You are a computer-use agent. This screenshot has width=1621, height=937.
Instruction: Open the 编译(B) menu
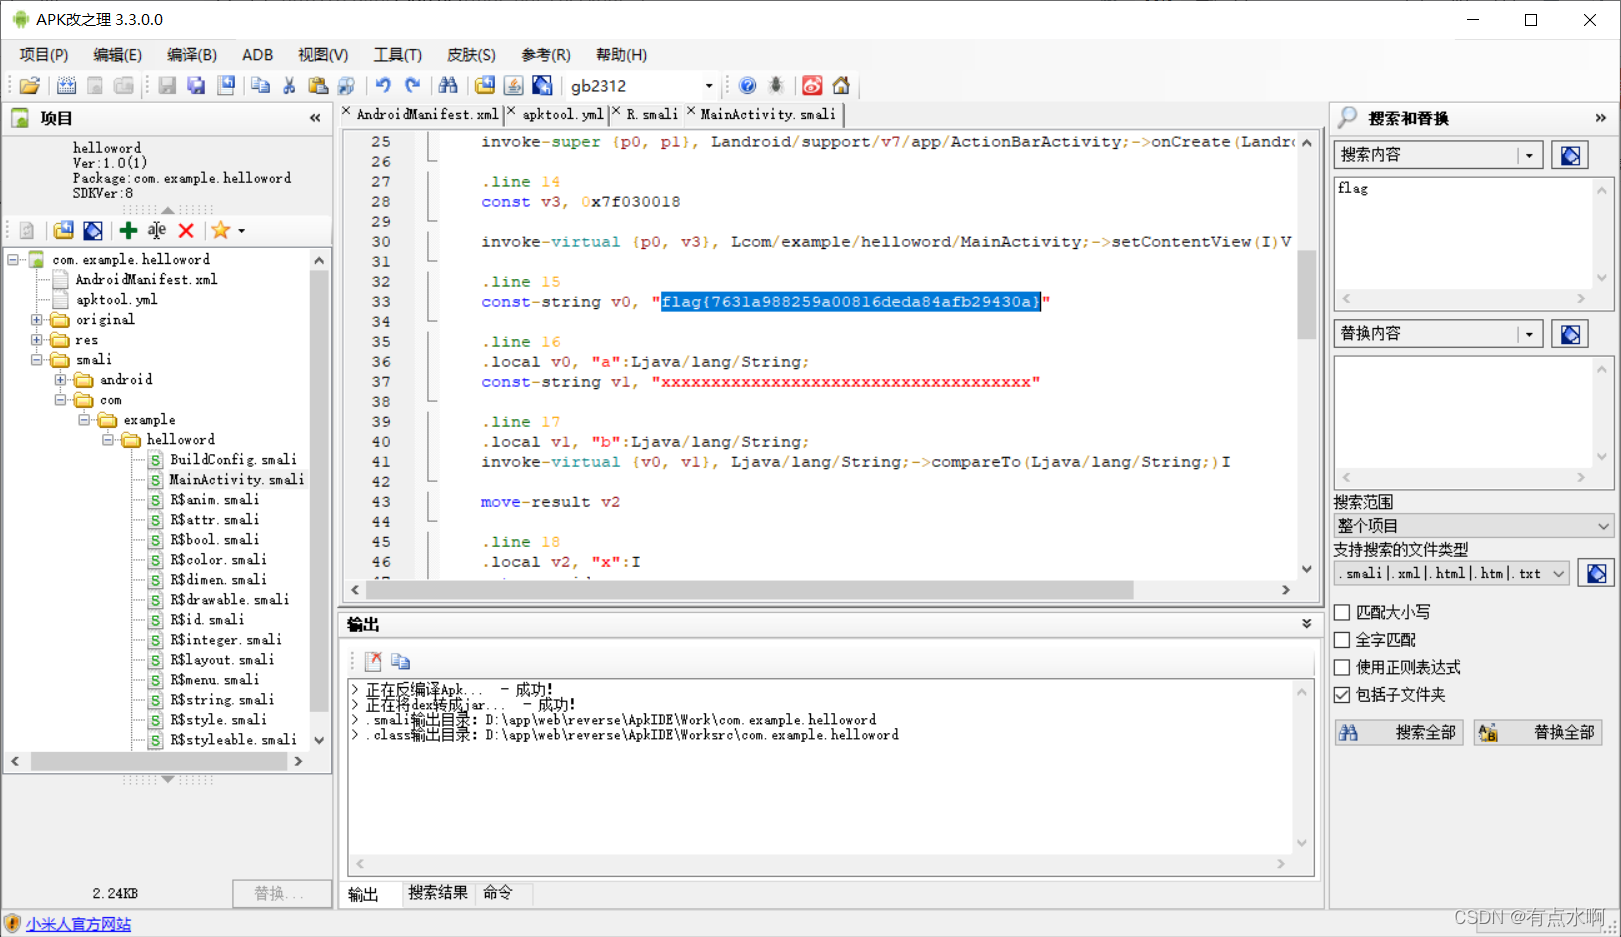[x=192, y=55]
